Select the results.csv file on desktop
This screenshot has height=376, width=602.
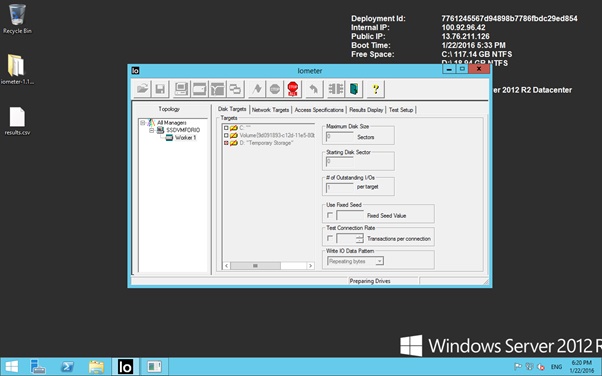click(x=17, y=121)
